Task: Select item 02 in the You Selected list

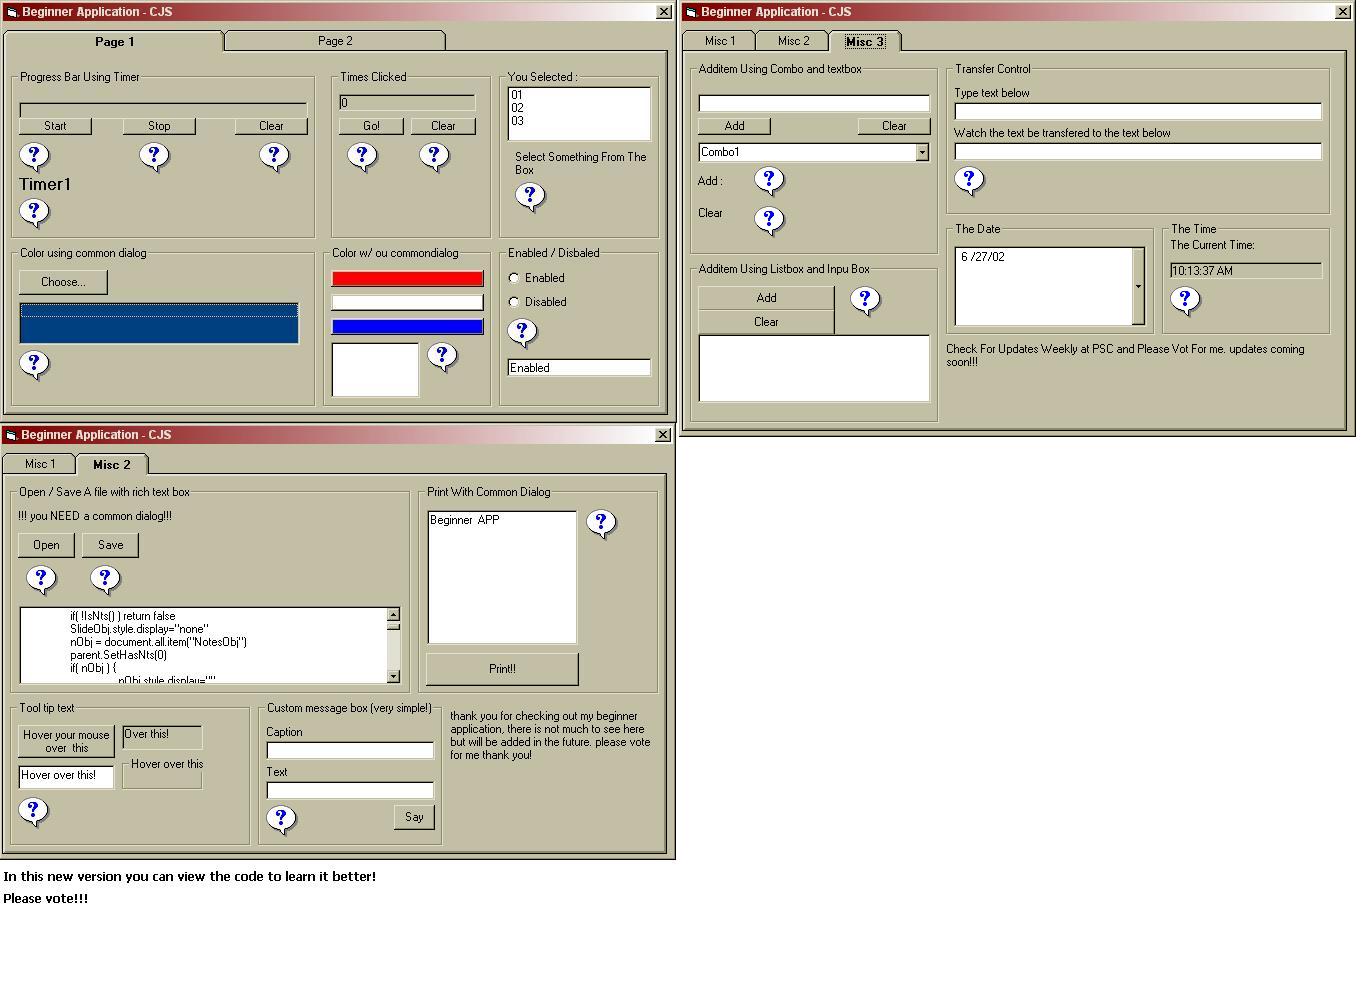Action: (x=578, y=108)
